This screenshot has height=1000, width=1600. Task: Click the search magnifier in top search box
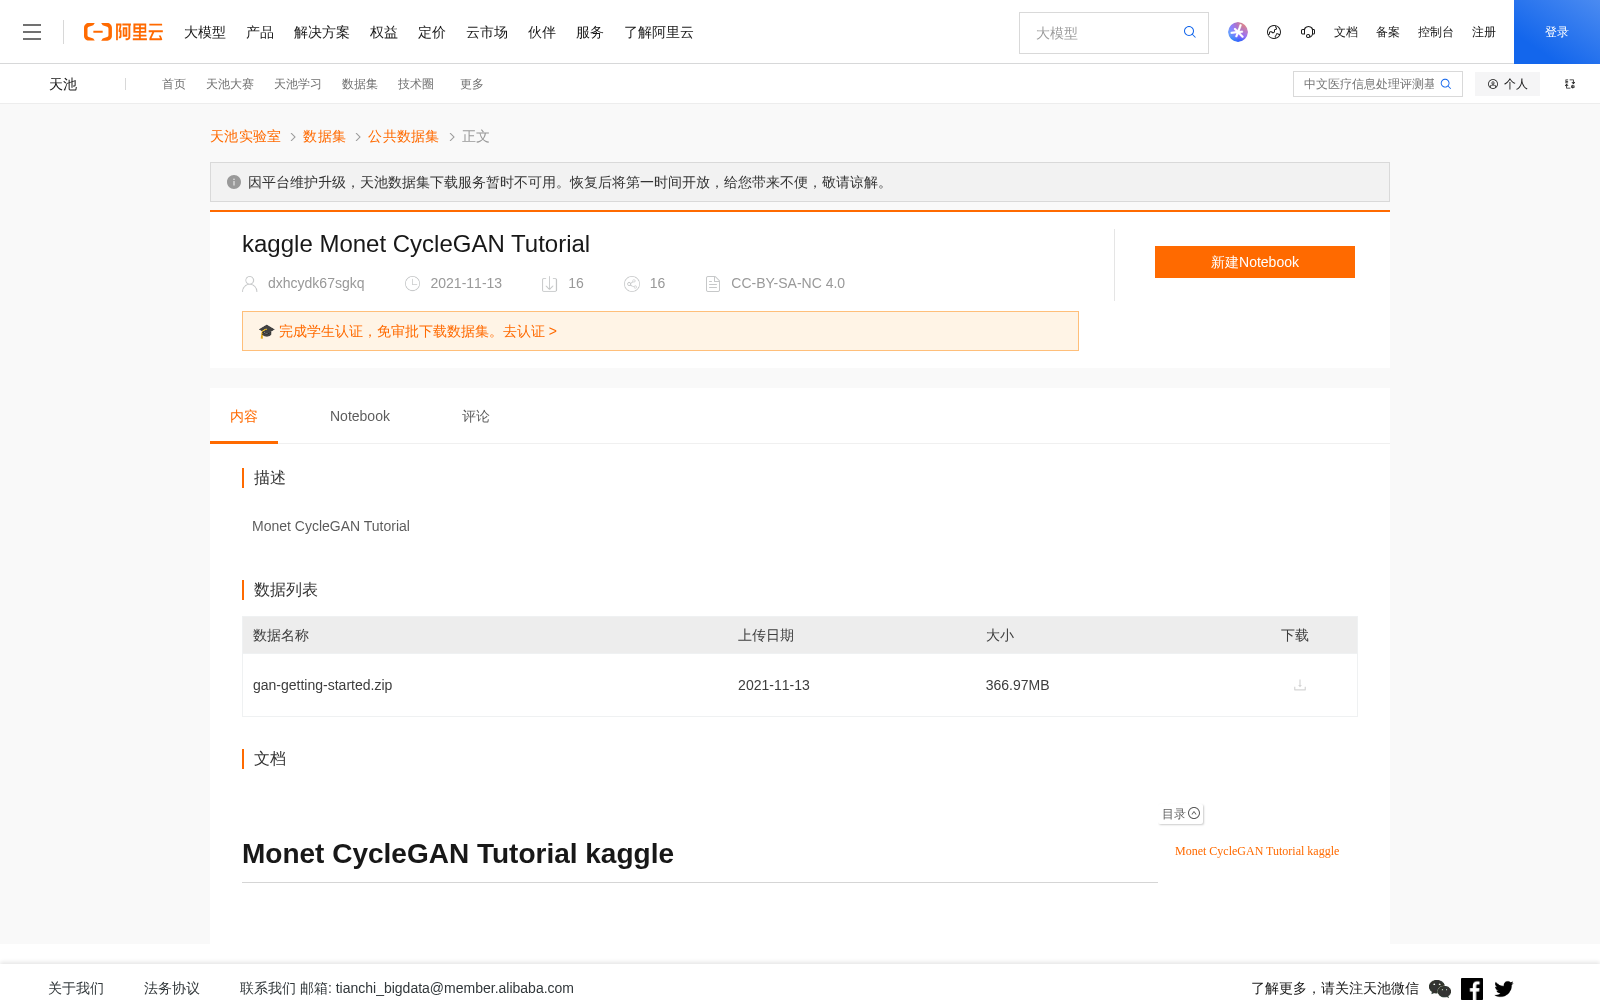point(1190,32)
